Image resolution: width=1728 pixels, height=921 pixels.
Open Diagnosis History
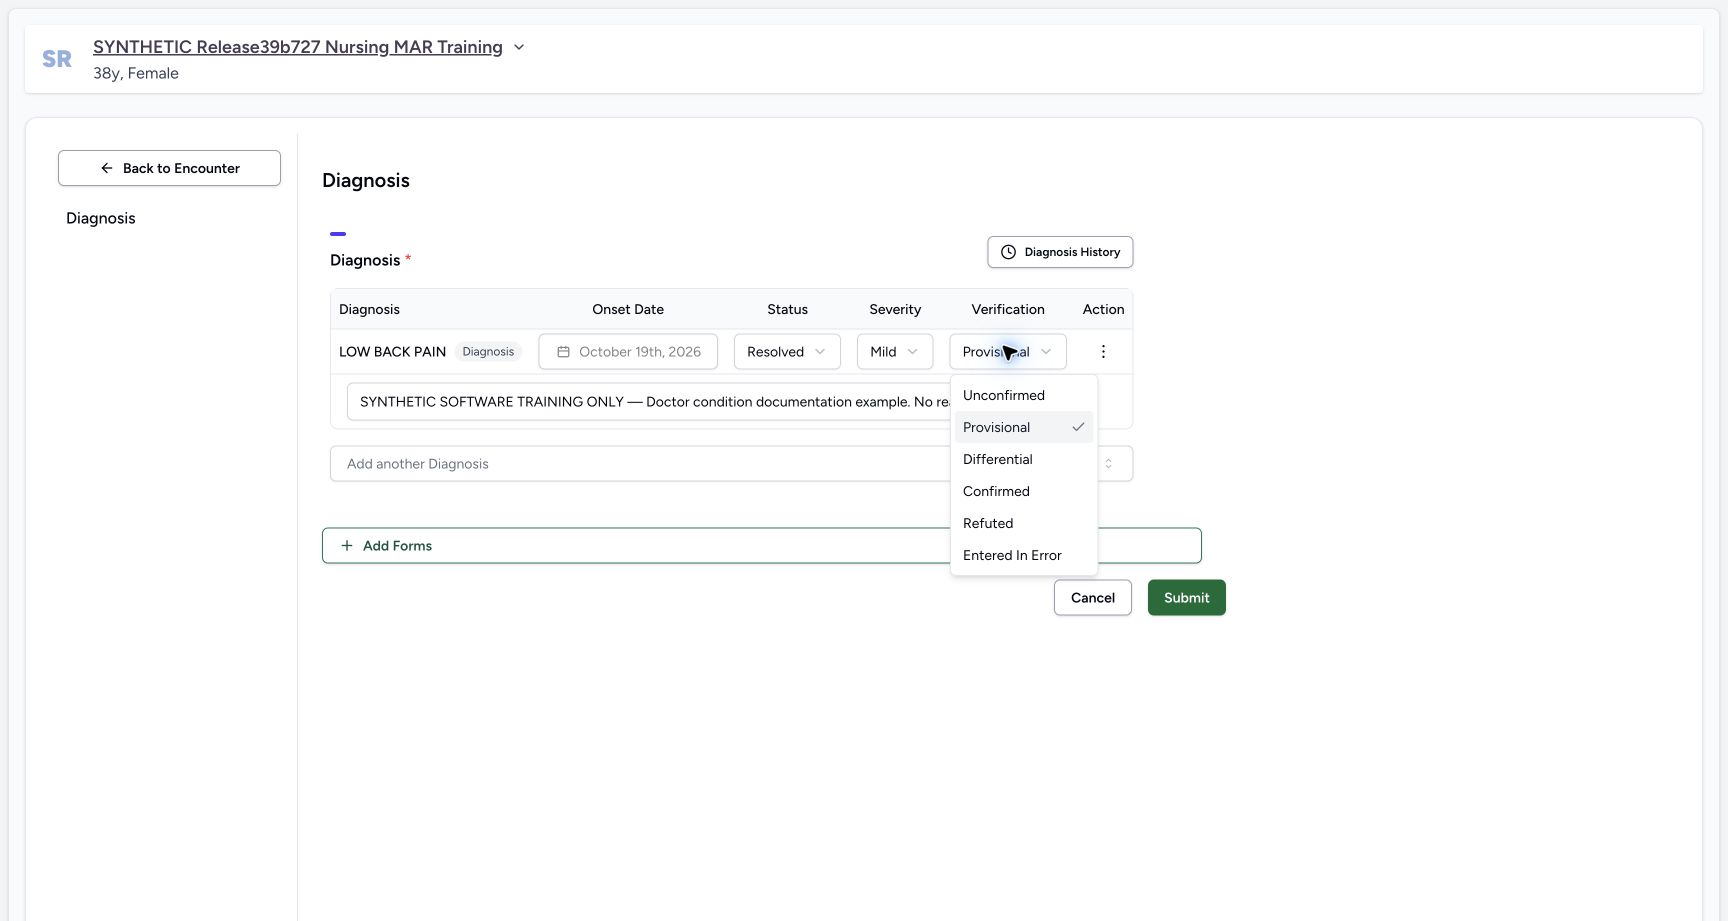point(1060,252)
